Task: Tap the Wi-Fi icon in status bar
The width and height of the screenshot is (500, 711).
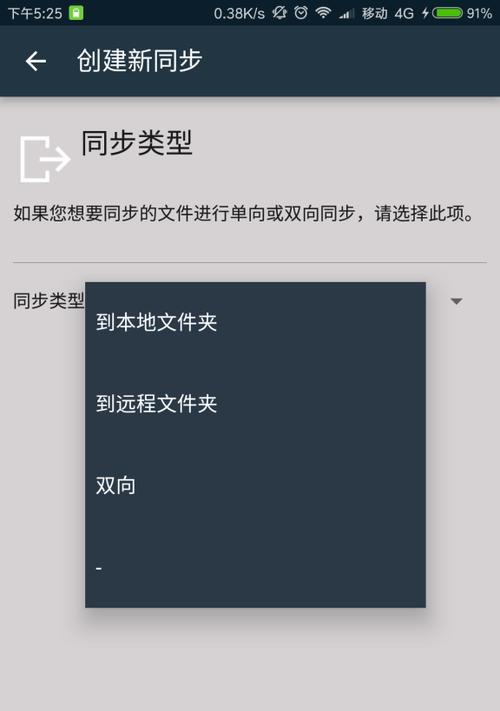Action: click(323, 13)
